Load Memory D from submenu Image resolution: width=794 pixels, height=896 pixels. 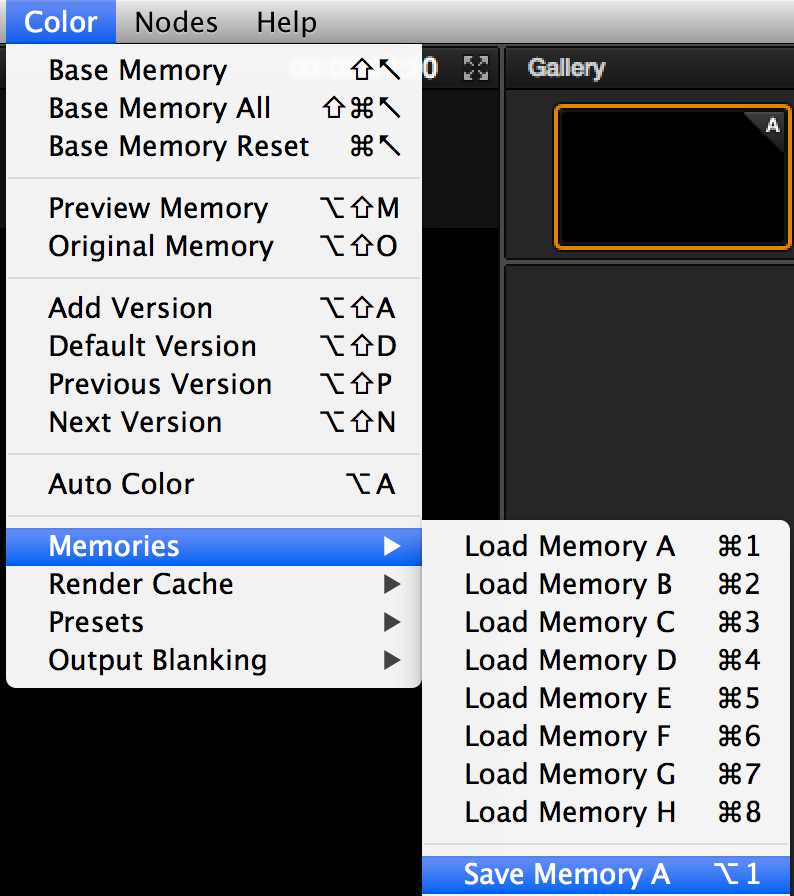coord(570,660)
